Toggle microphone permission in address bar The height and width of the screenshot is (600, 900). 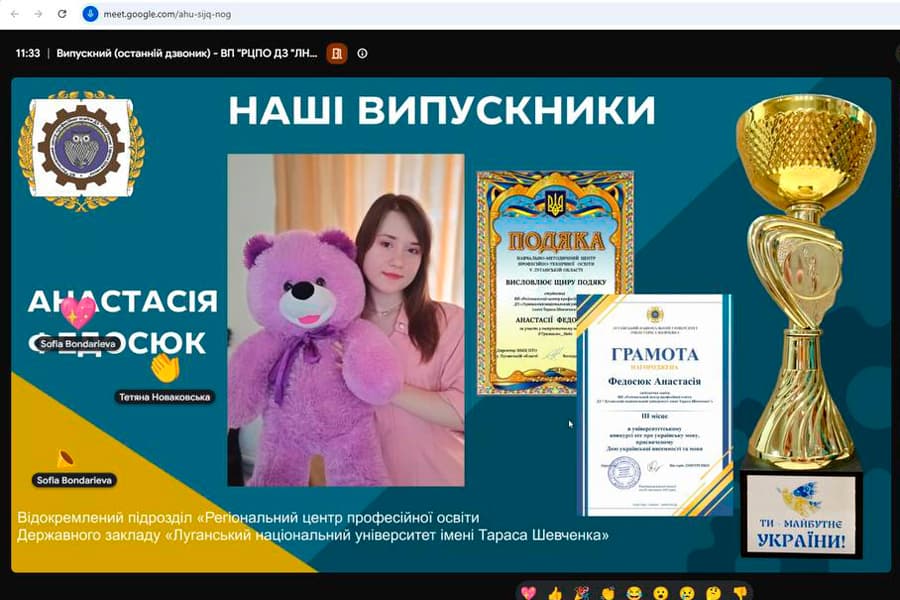pos(90,14)
